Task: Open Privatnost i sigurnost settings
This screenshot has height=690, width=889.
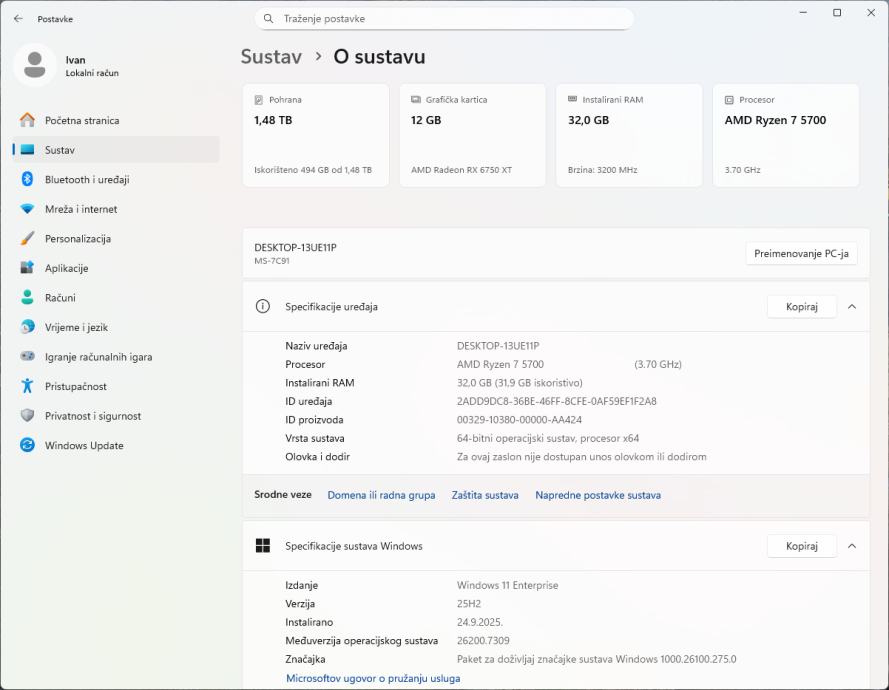Action: coord(92,416)
